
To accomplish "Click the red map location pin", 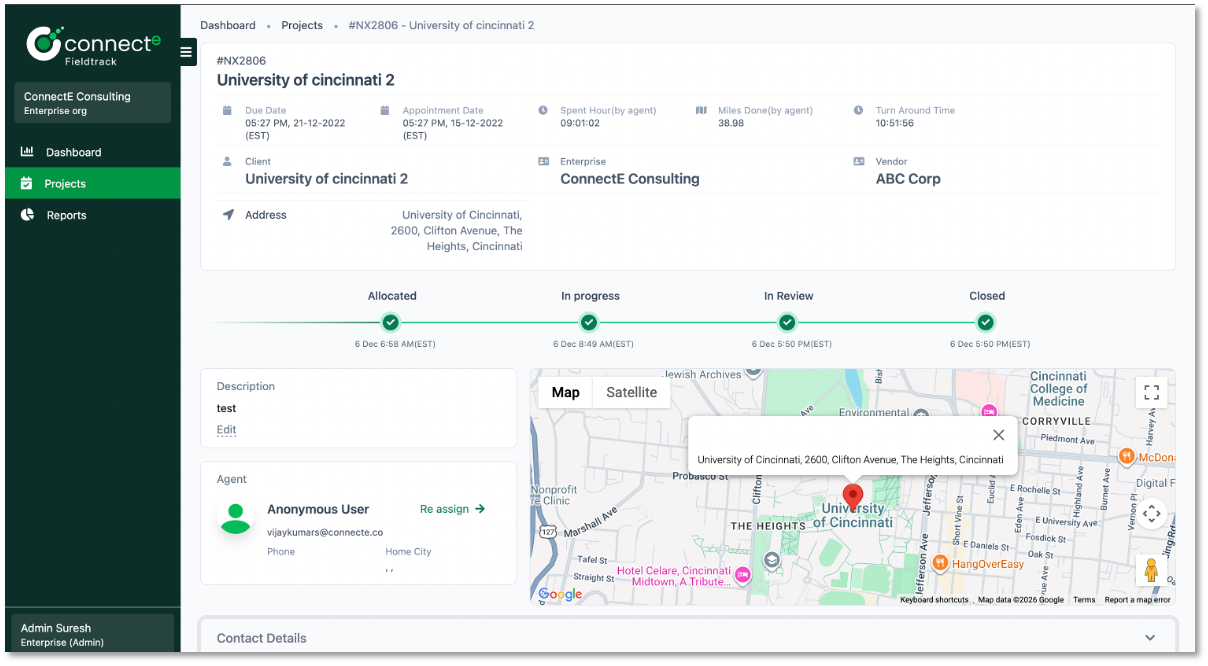I will pos(853,497).
